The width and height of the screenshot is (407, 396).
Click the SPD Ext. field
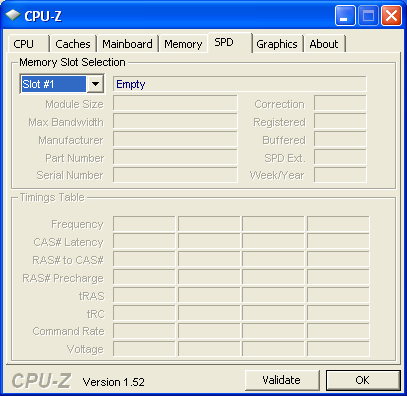click(x=340, y=157)
